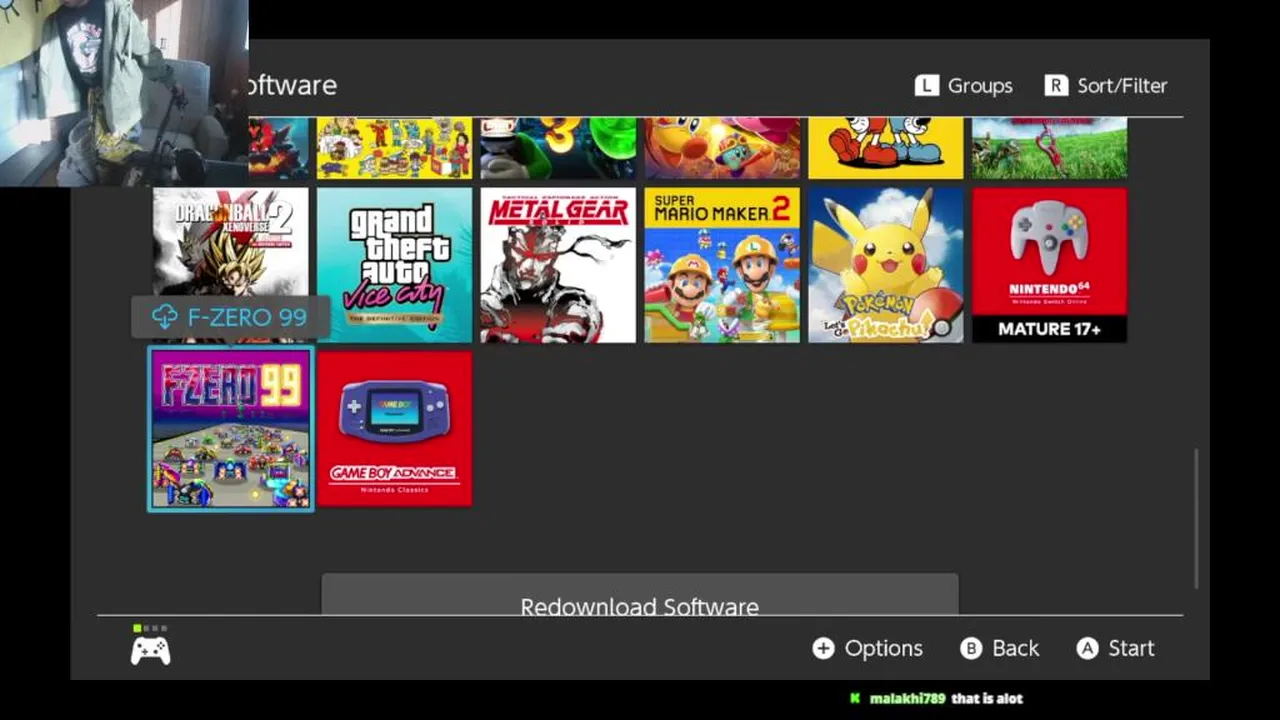Go Back to the previous screen
This screenshot has width=1280, height=720.
click(x=1000, y=648)
